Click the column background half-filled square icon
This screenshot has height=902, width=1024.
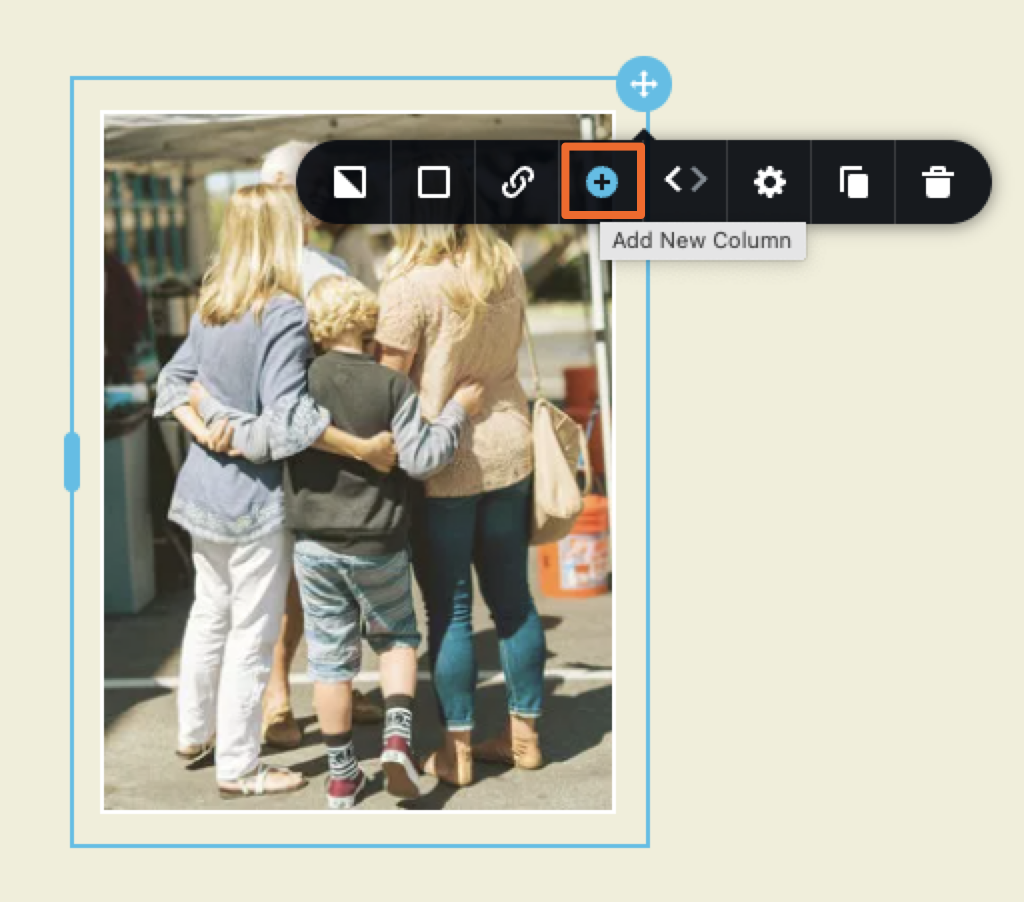coord(349,182)
